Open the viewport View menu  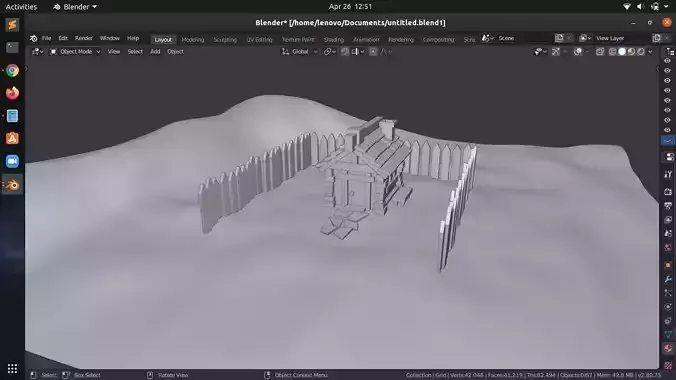click(x=114, y=52)
